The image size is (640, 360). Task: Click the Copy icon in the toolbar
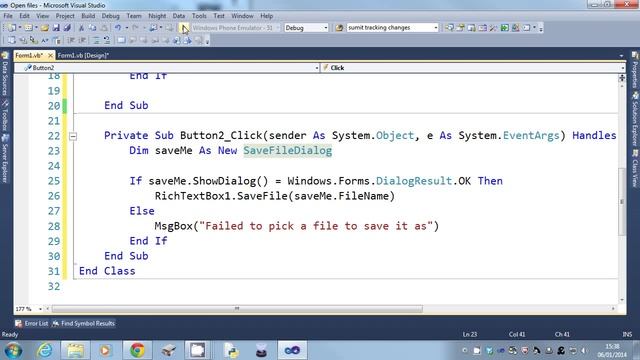point(93,28)
